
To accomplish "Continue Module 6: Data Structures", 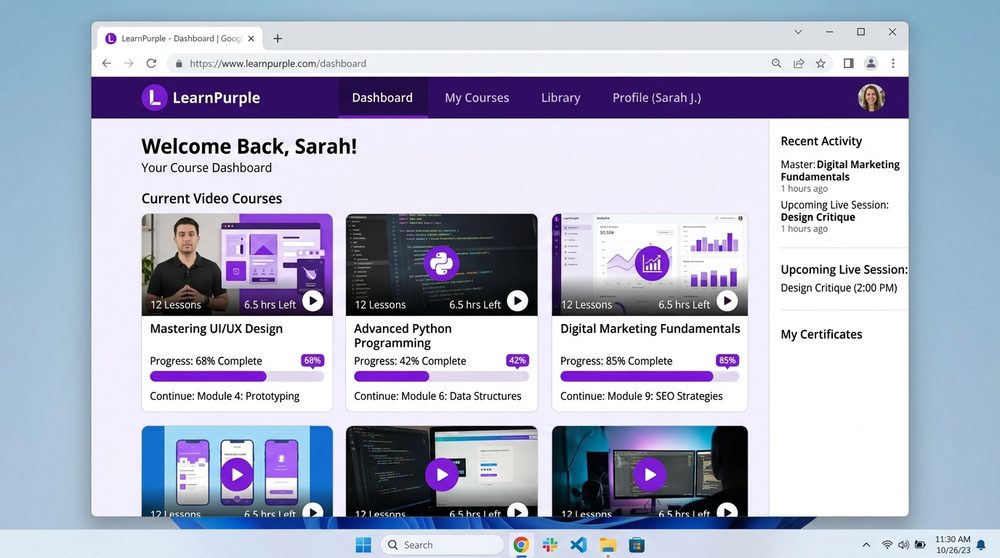I will 438,396.
